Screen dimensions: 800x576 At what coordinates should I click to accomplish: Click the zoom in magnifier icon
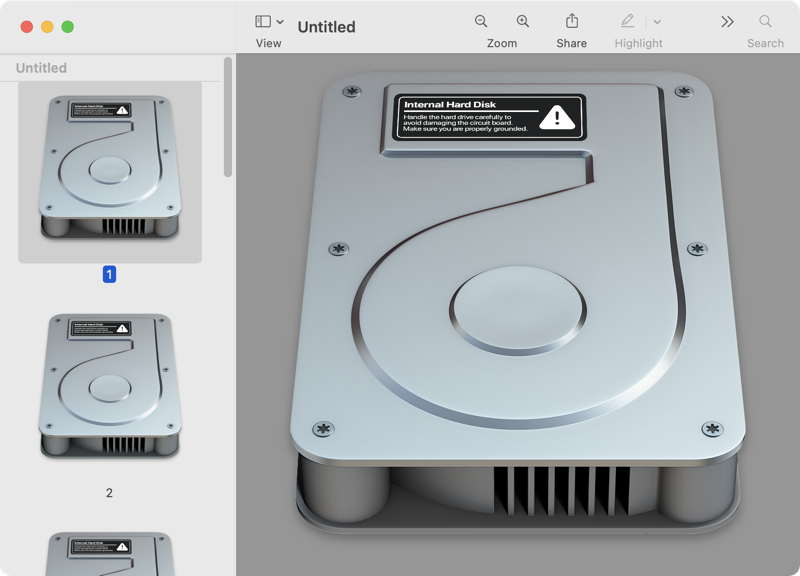(523, 21)
